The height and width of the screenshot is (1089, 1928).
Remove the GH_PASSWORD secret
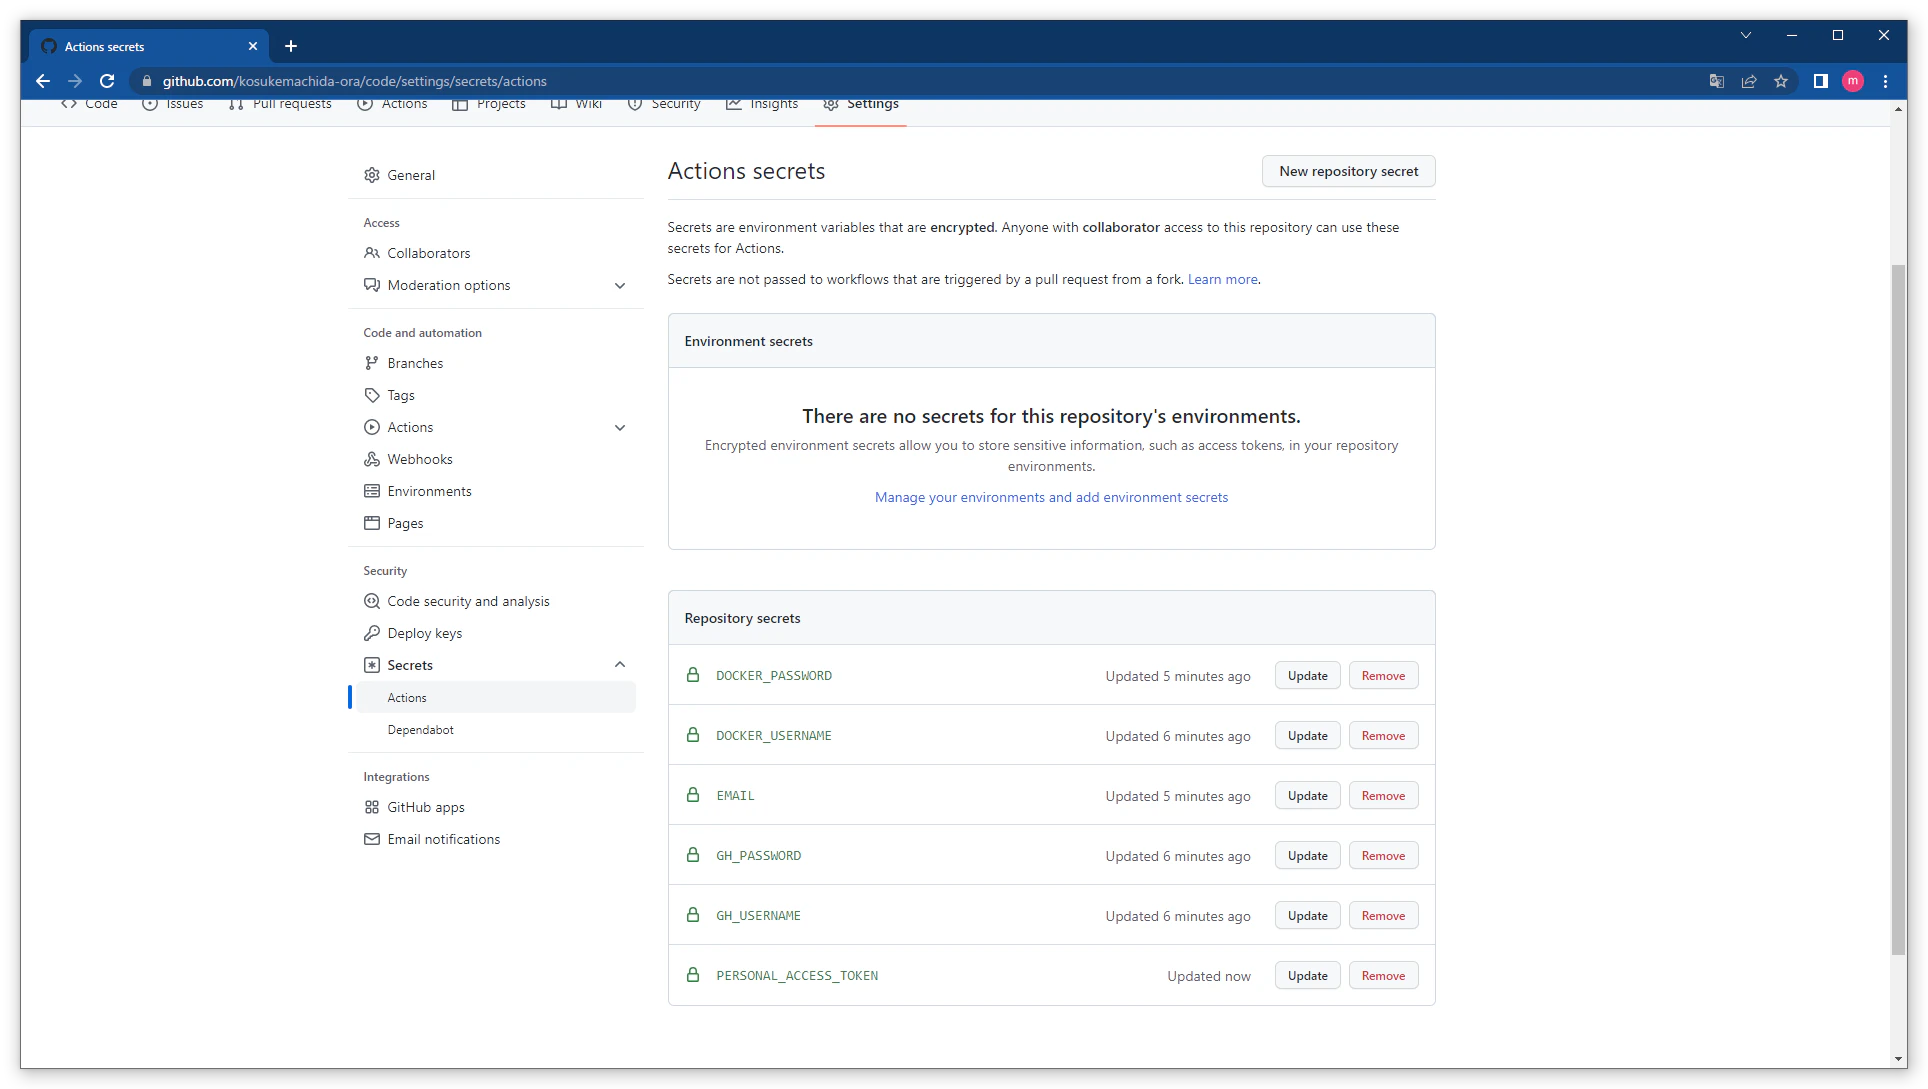tap(1383, 855)
